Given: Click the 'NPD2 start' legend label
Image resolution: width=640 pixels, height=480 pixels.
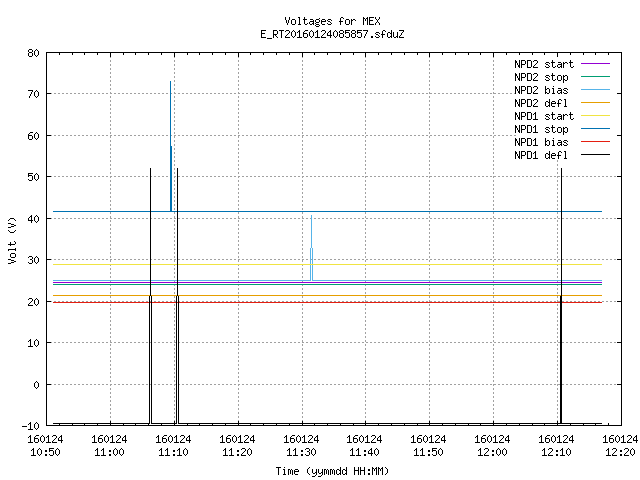Looking at the screenshot, I should [x=544, y=64].
